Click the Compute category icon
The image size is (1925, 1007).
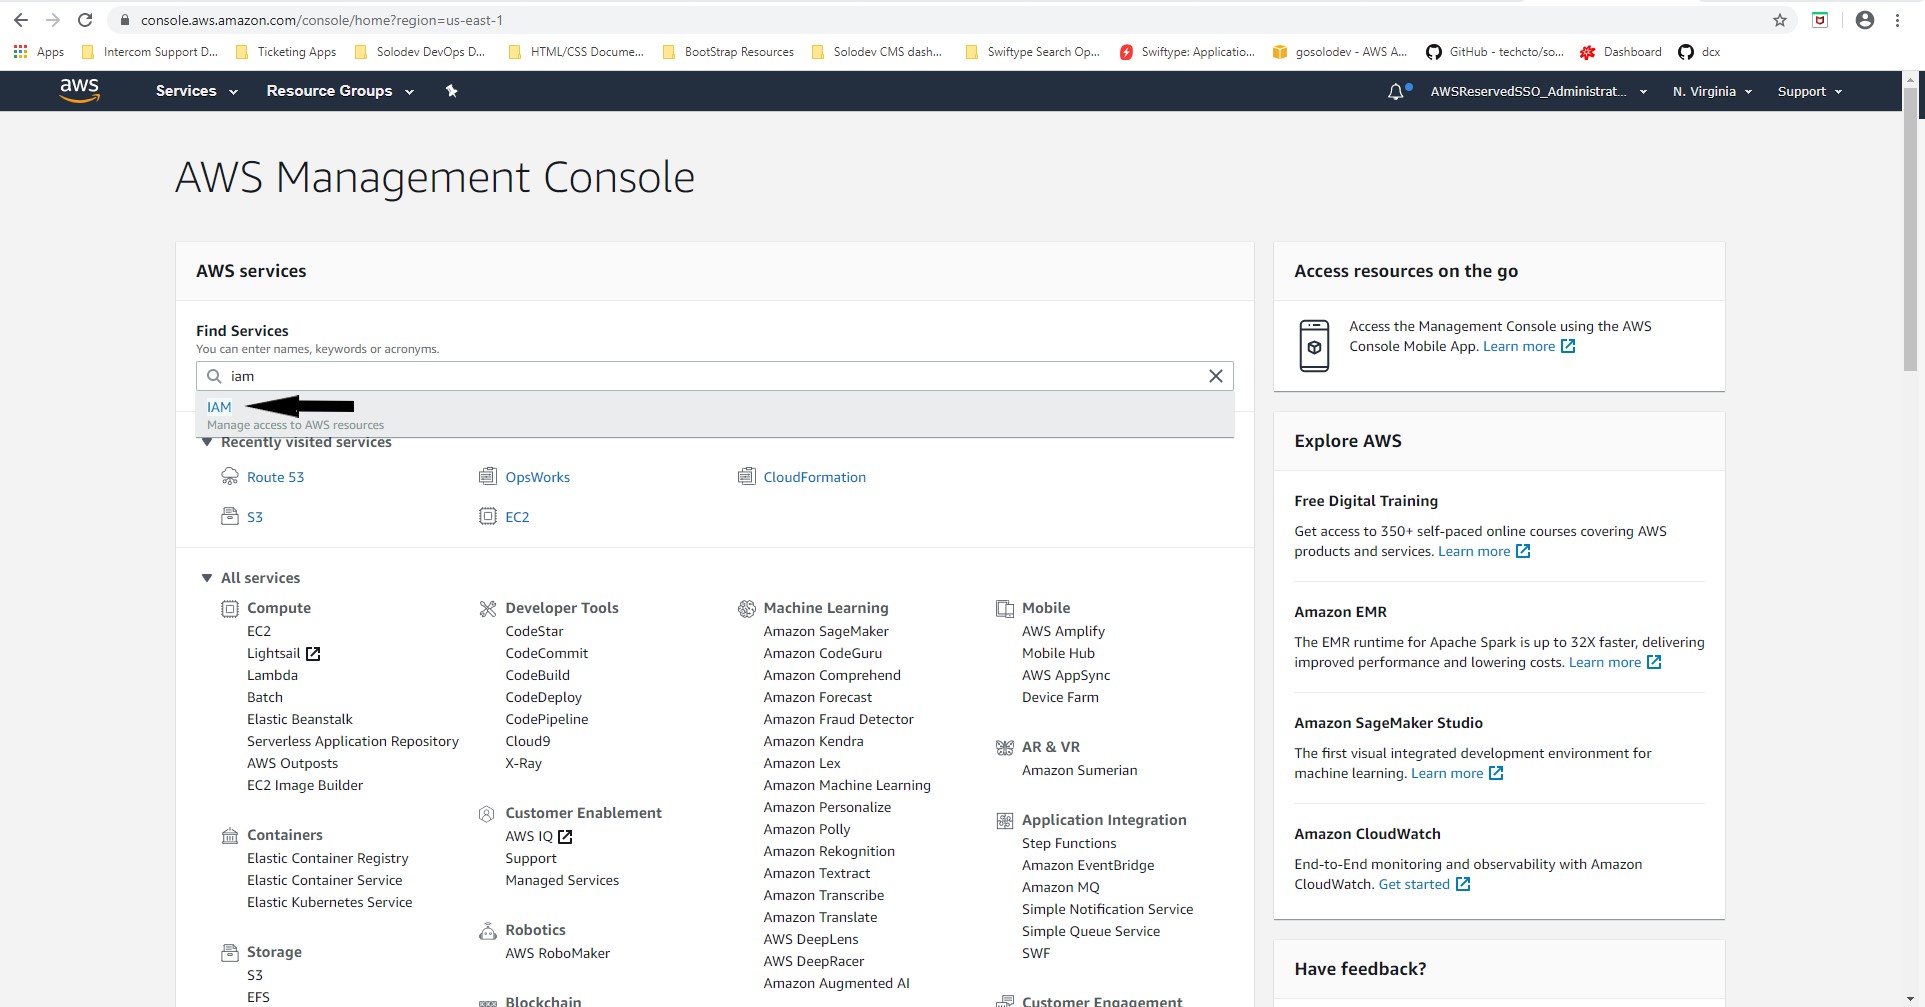coord(230,608)
